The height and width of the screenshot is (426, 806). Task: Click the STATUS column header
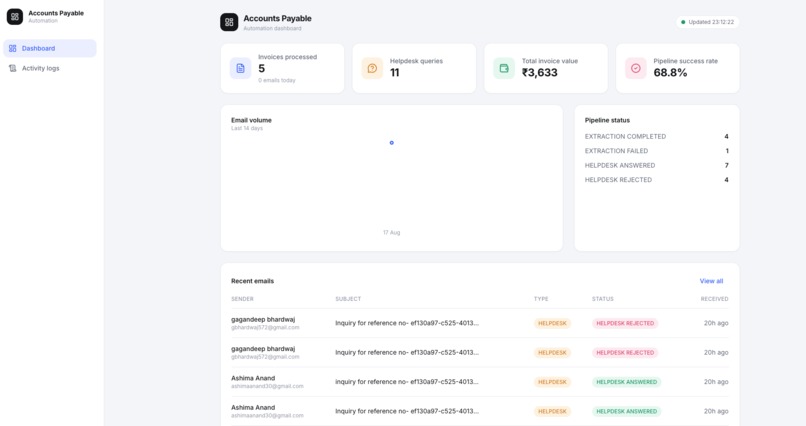click(x=602, y=299)
